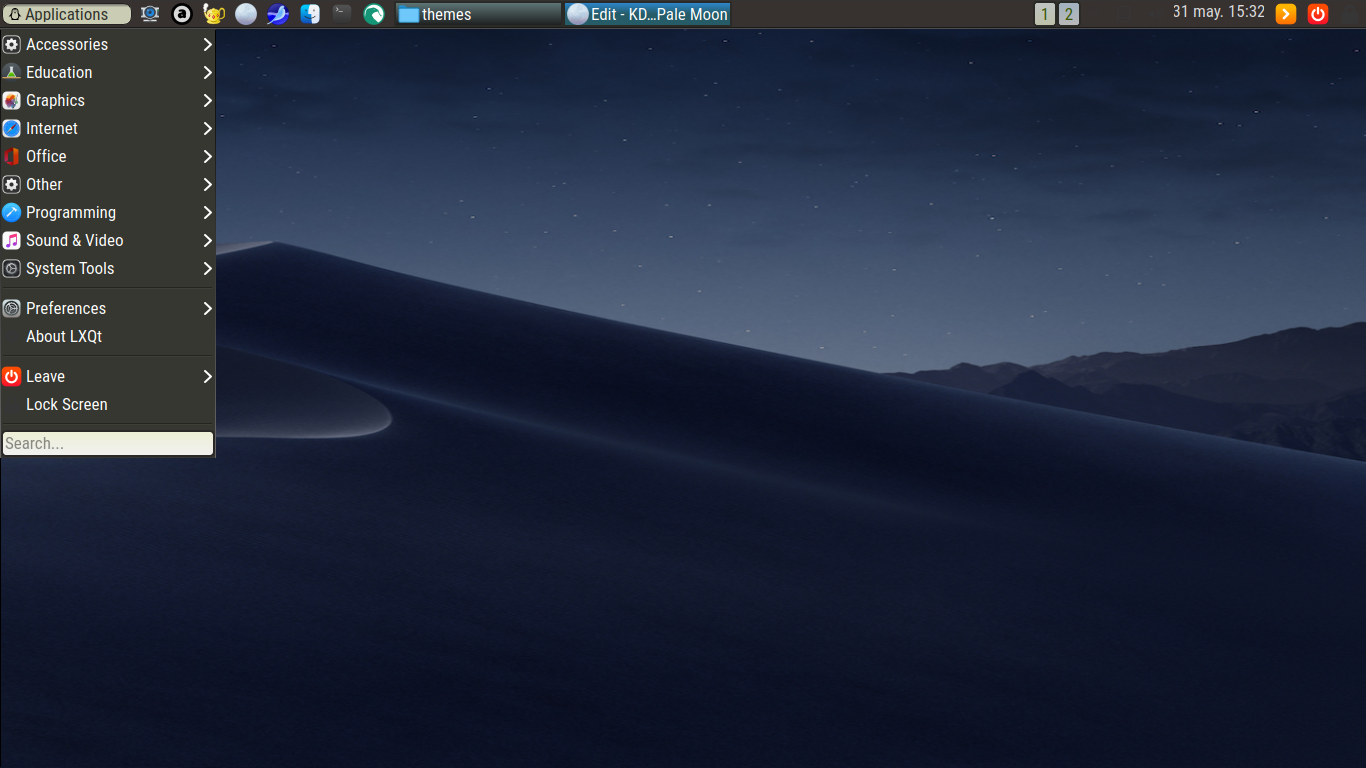
Task: Expand the Office submenu
Action: point(108,156)
